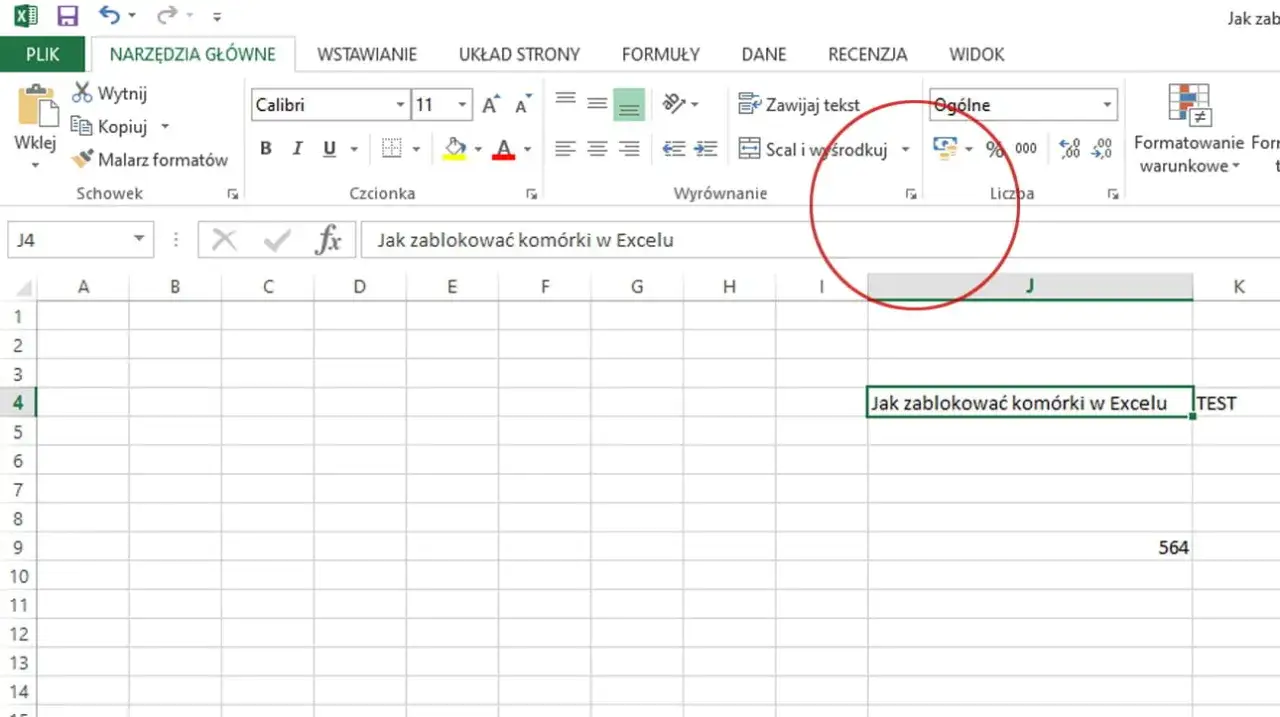Image resolution: width=1280 pixels, height=717 pixels.
Task: Open the Calibri font dropdown
Action: (399, 104)
